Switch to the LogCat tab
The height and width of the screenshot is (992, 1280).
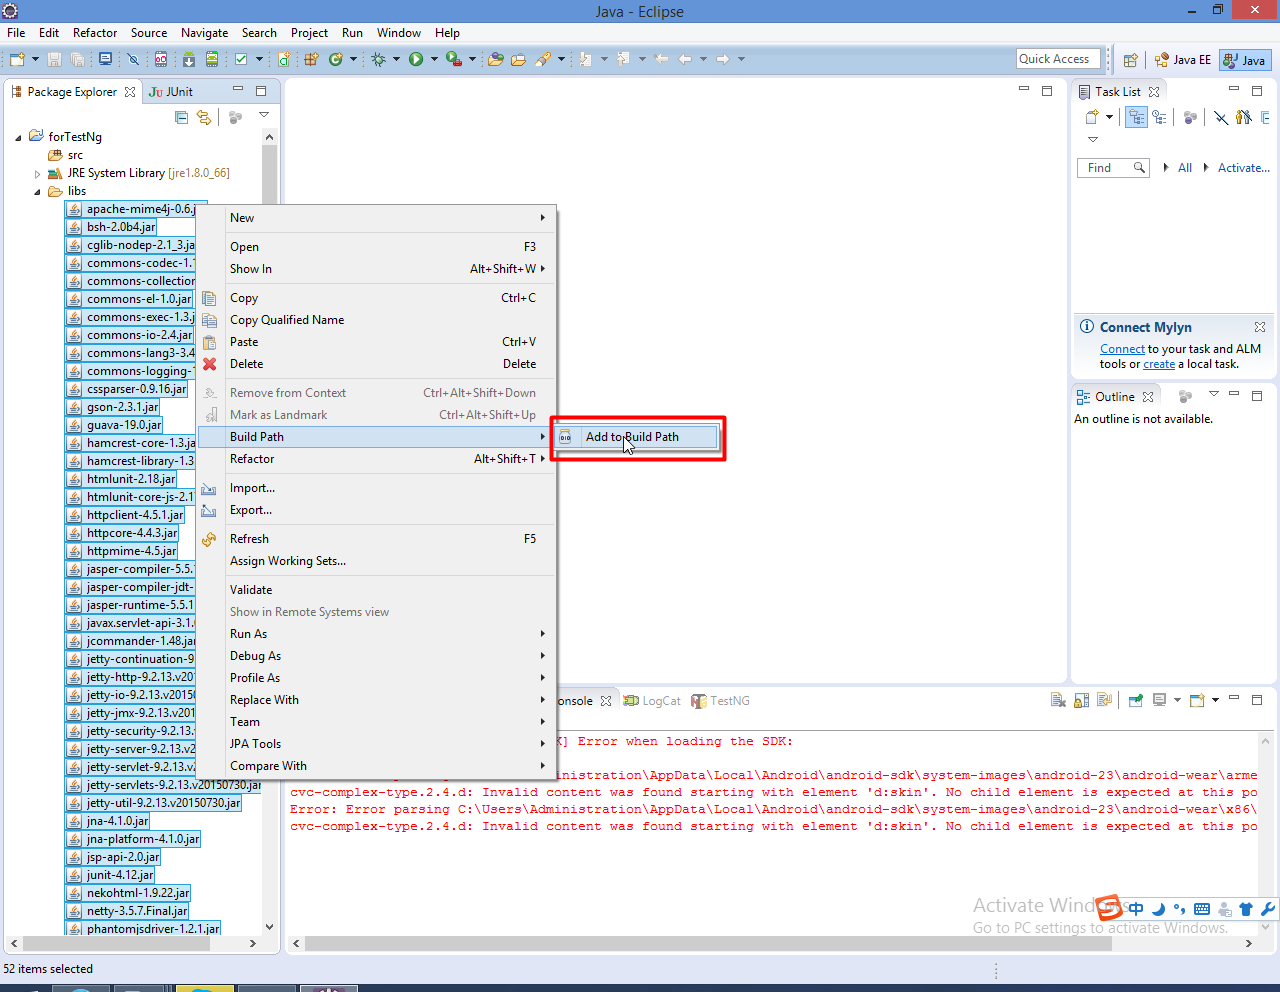[652, 701]
